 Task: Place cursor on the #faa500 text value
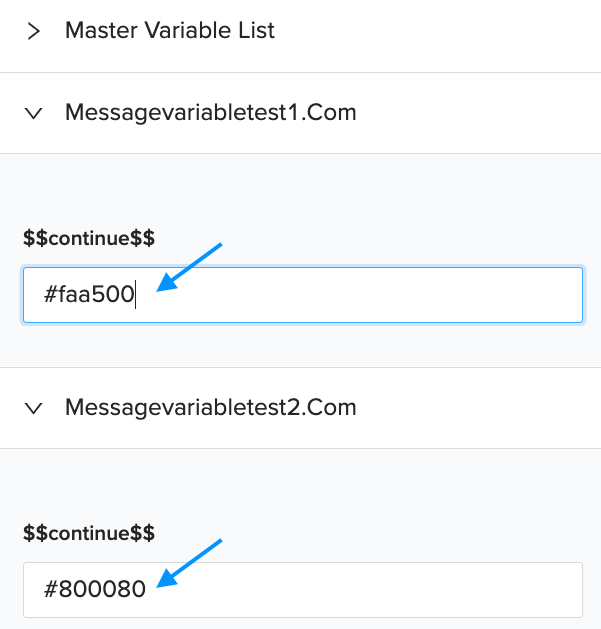(90, 296)
